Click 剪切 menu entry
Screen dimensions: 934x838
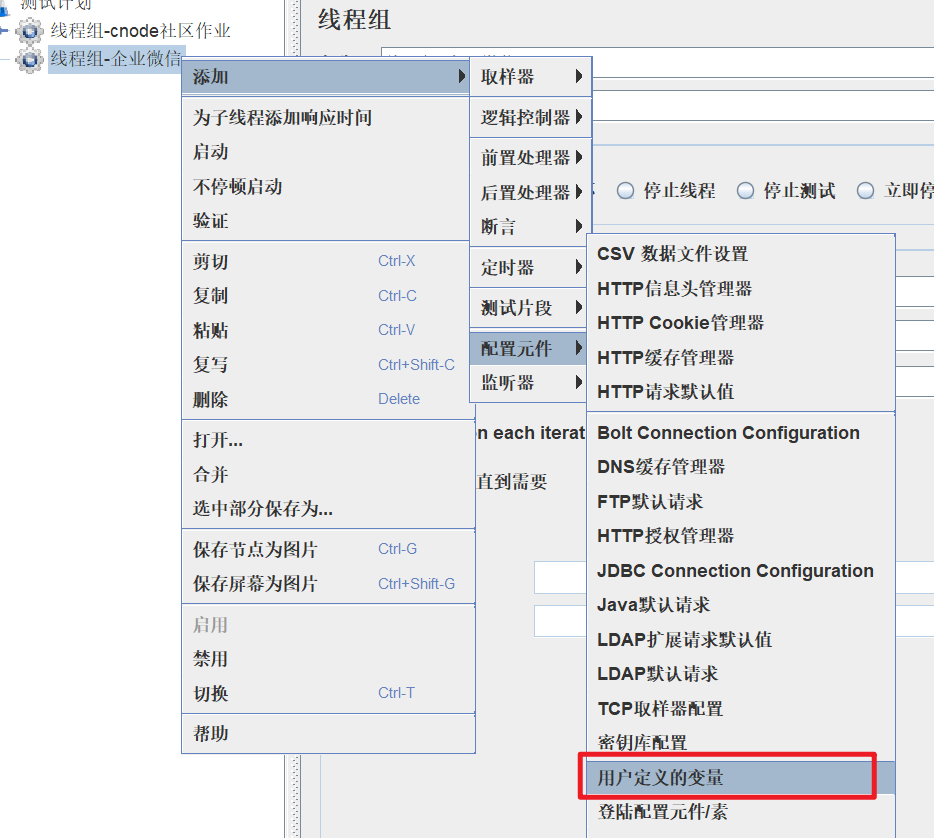pos(325,261)
